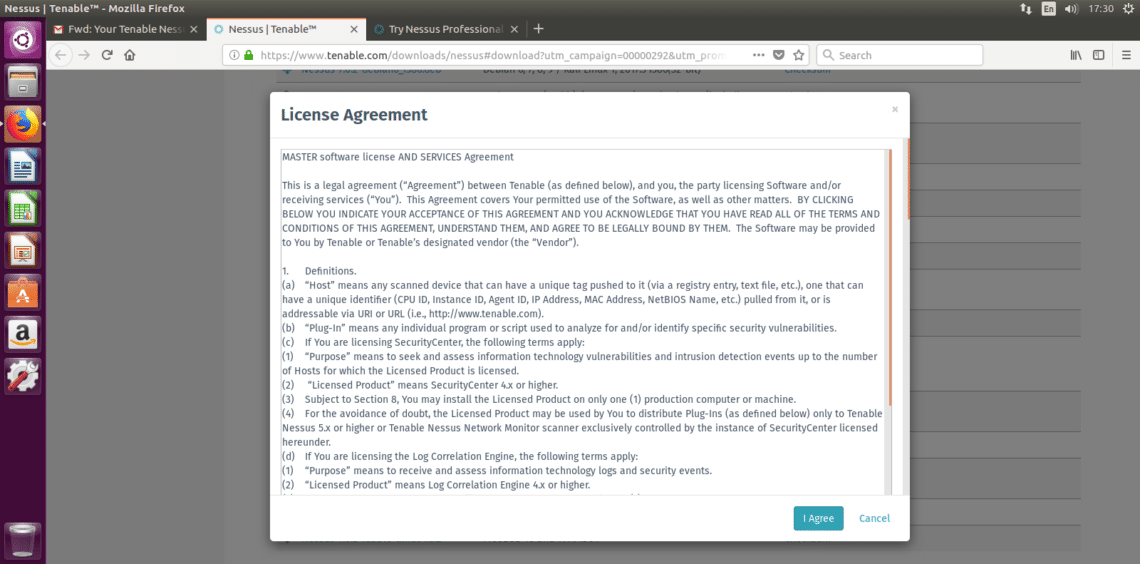Click the 17:30 clock in panel

click(x=1101, y=9)
